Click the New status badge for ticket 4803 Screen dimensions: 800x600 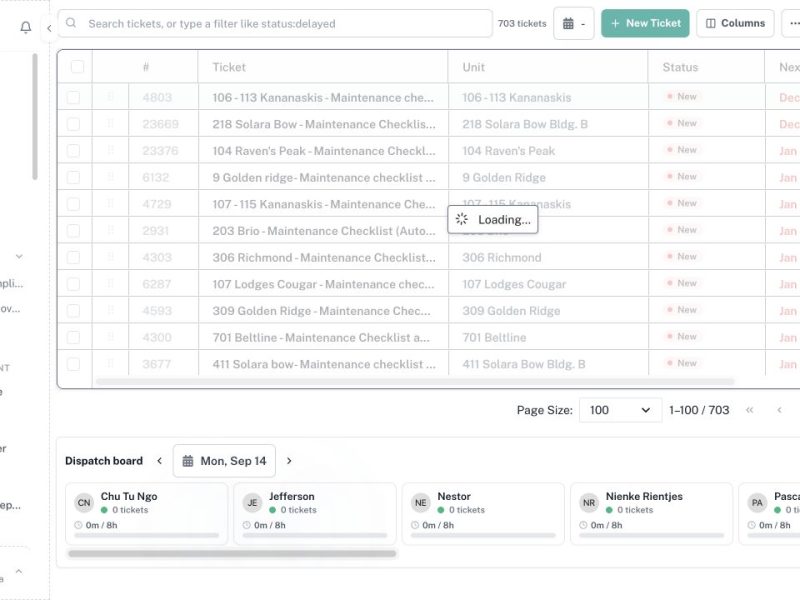pos(682,96)
